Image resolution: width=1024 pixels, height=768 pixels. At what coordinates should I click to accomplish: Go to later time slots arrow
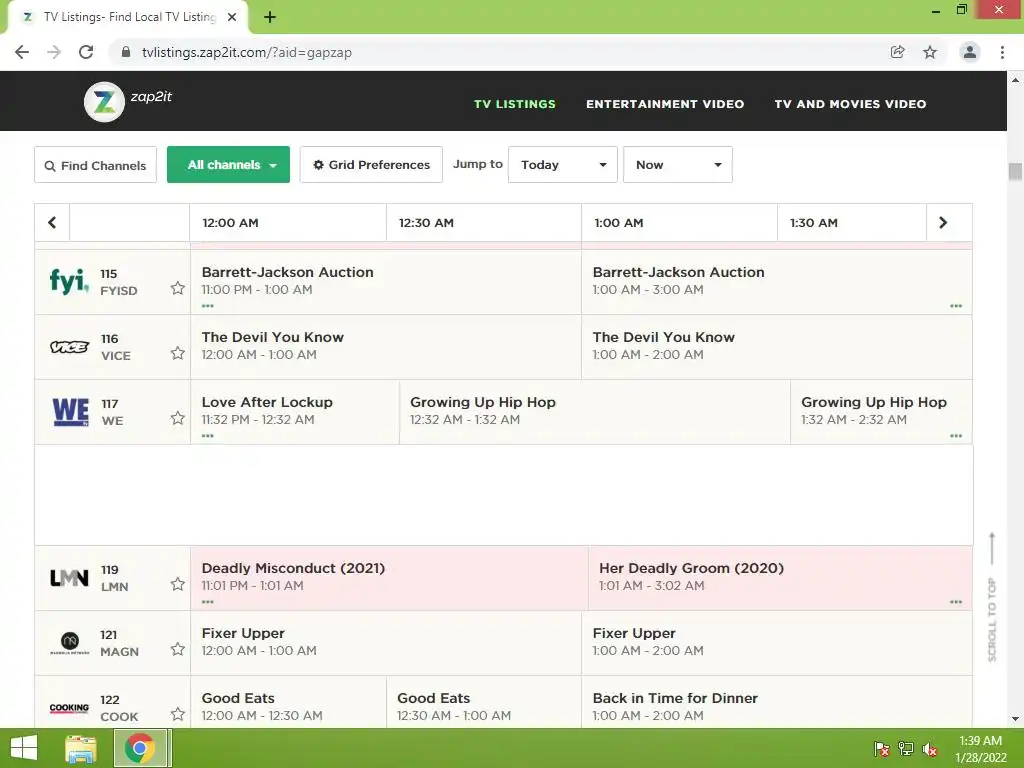click(943, 223)
